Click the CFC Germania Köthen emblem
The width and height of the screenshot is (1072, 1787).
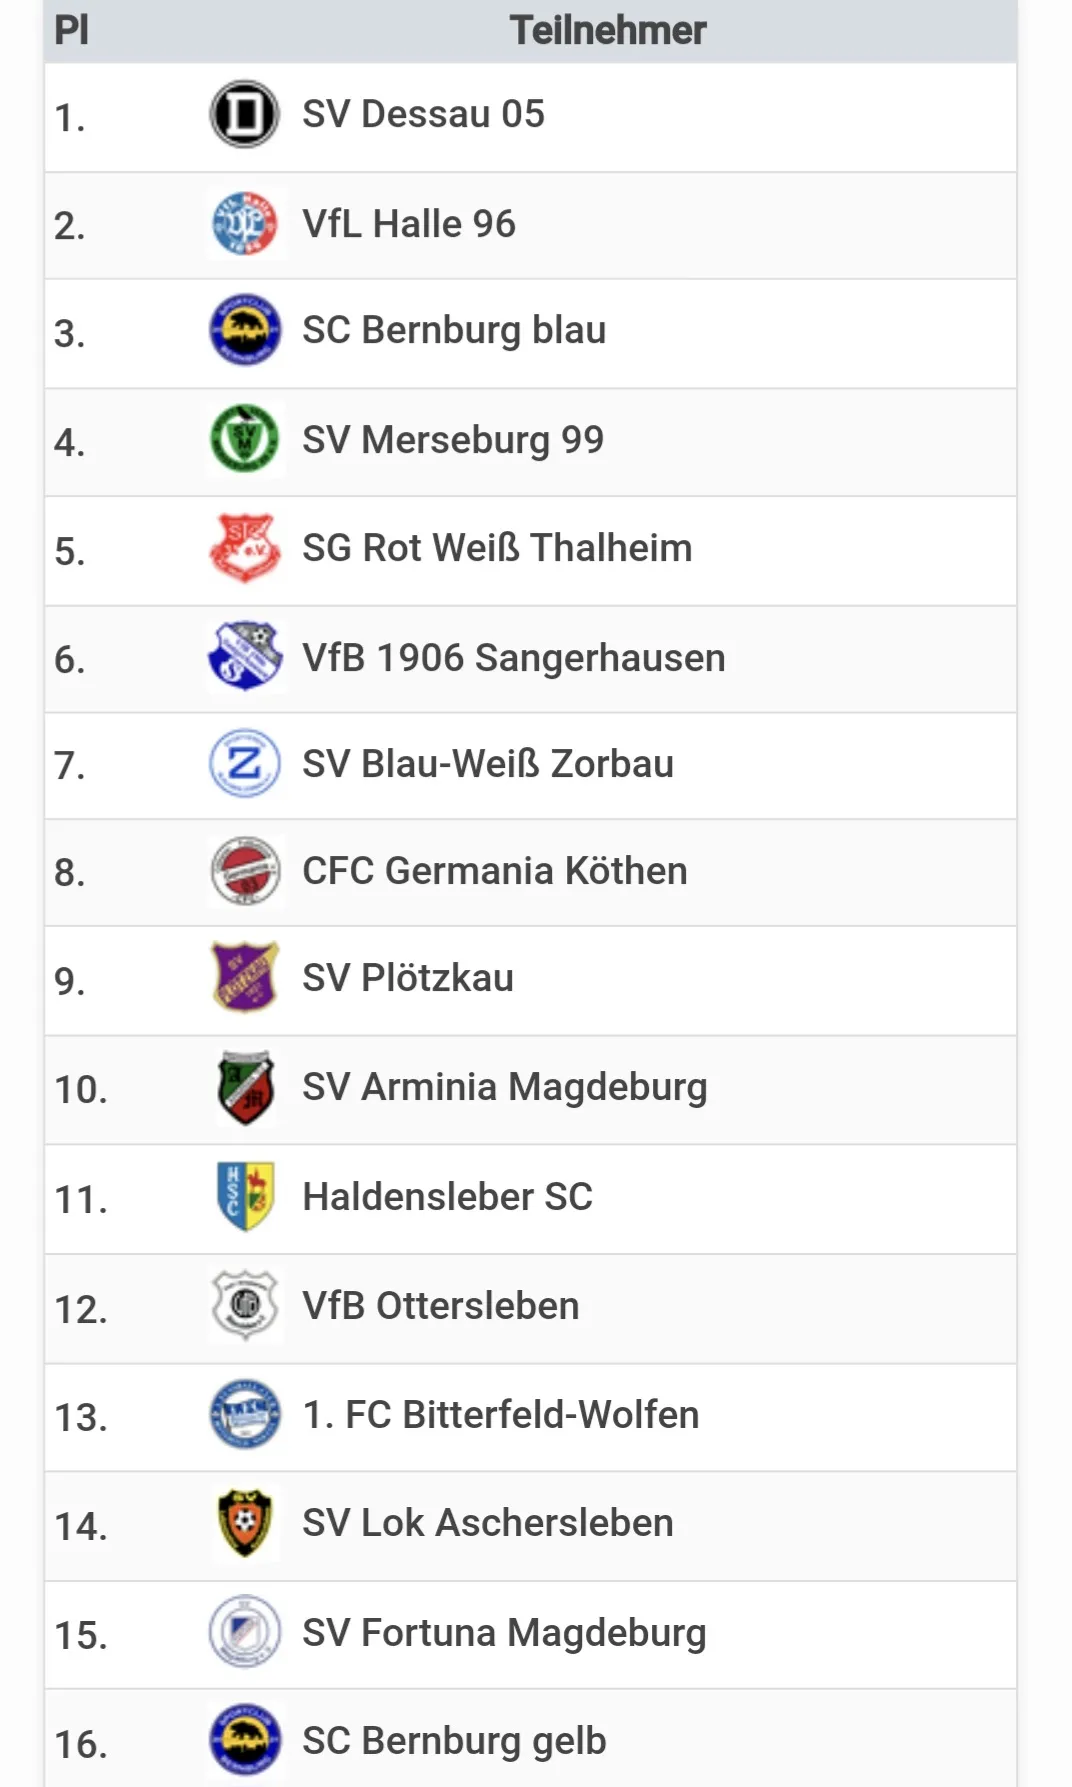pos(245,871)
